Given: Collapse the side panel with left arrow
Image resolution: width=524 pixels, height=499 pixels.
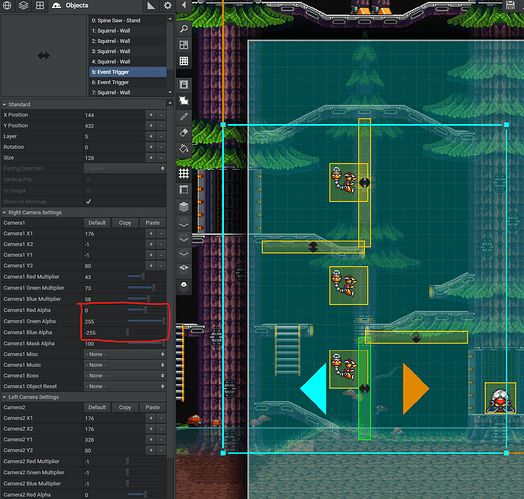Looking at the screenshot, I should click(184, 5).
